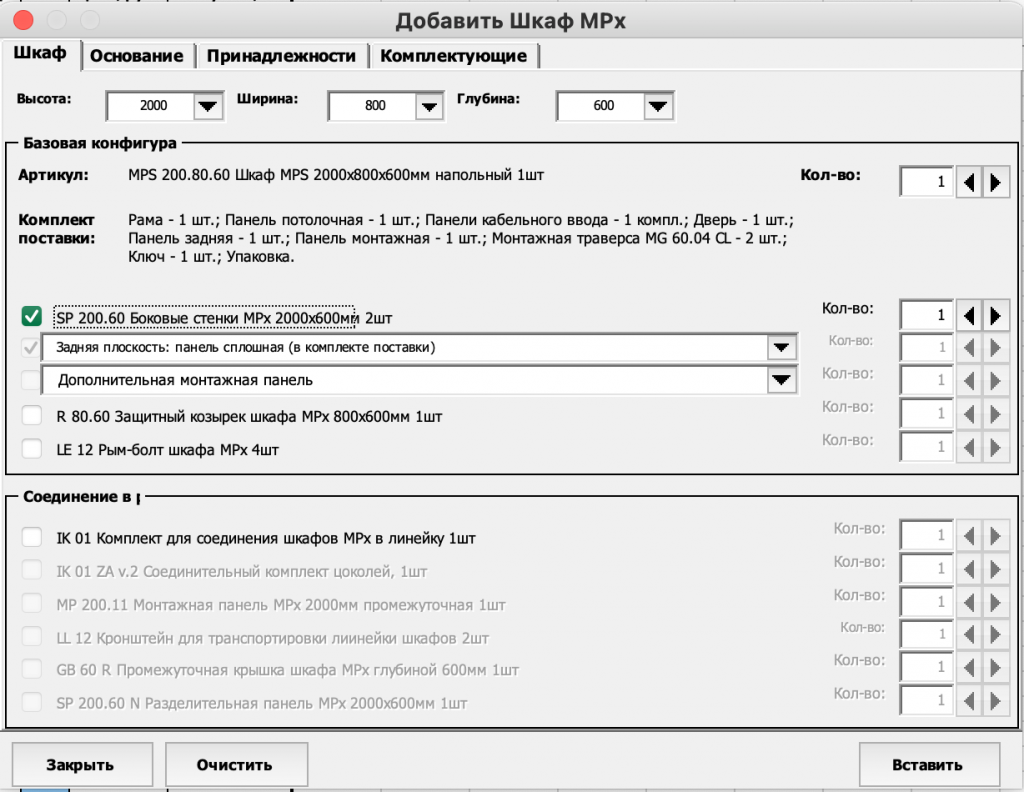Increase cabinet MPS 200.80.60 quantity with right arrow
Image resolution: width=1024 pixels, height=792 pixels.
(995, 182)
